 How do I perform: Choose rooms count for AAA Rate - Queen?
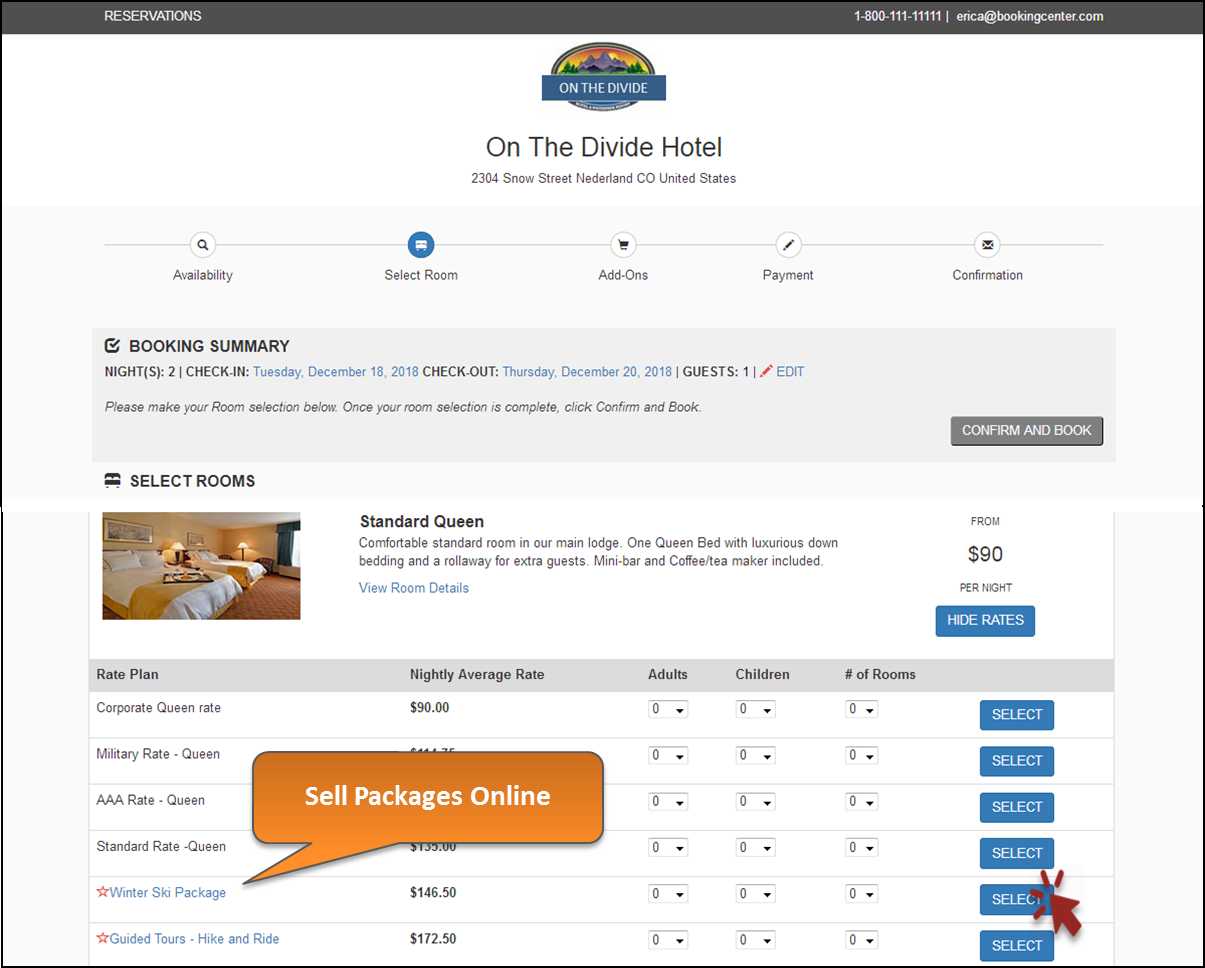tap(861, 802)
